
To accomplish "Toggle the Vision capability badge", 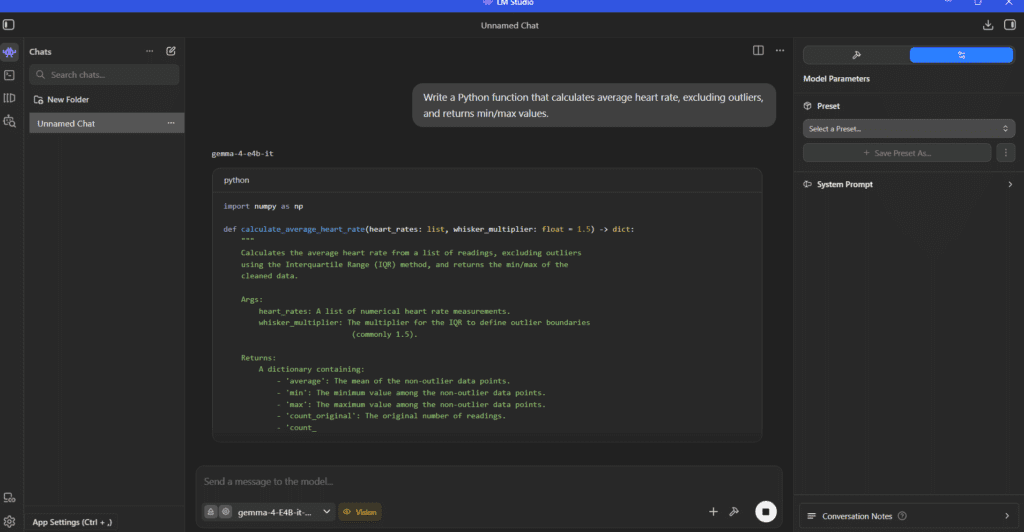I will (360, 512).
